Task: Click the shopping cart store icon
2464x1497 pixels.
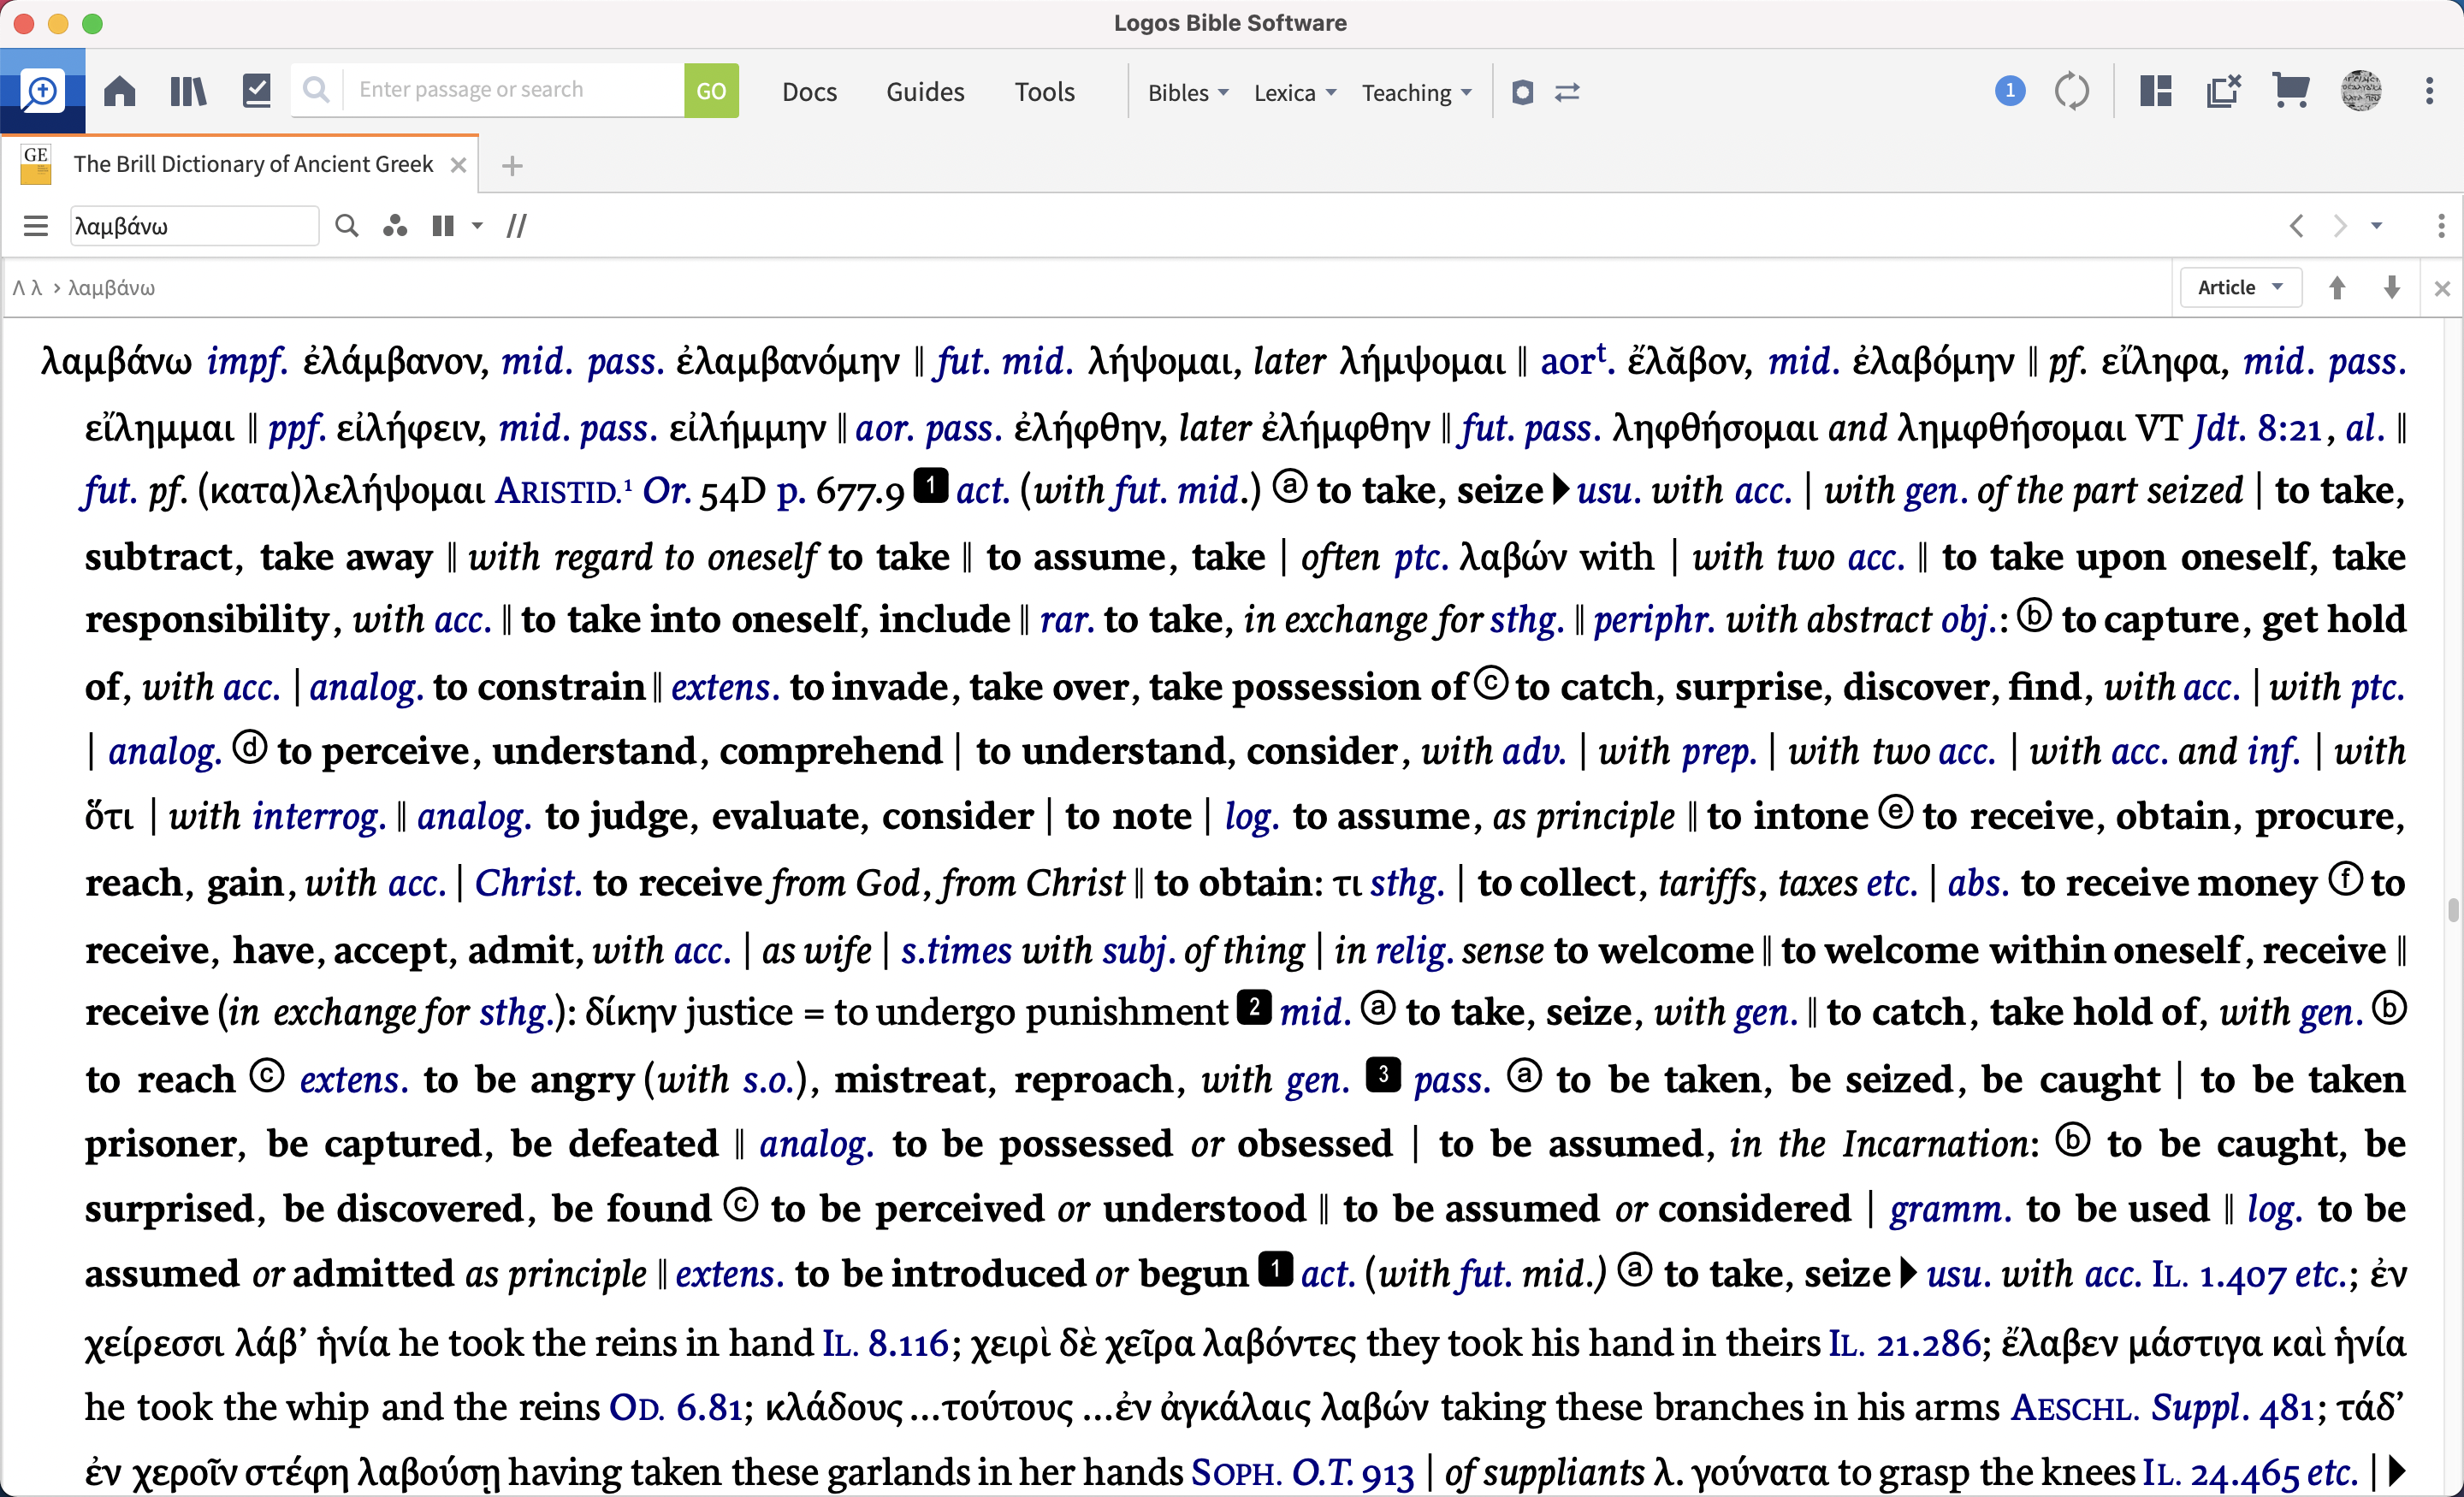Action: point(2290,92)
